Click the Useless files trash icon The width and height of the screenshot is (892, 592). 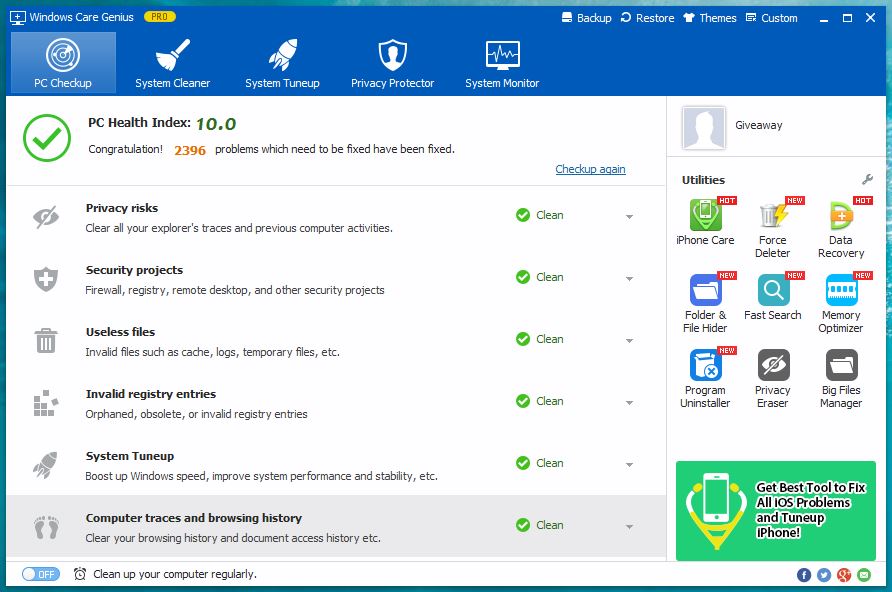pos(46,340)
